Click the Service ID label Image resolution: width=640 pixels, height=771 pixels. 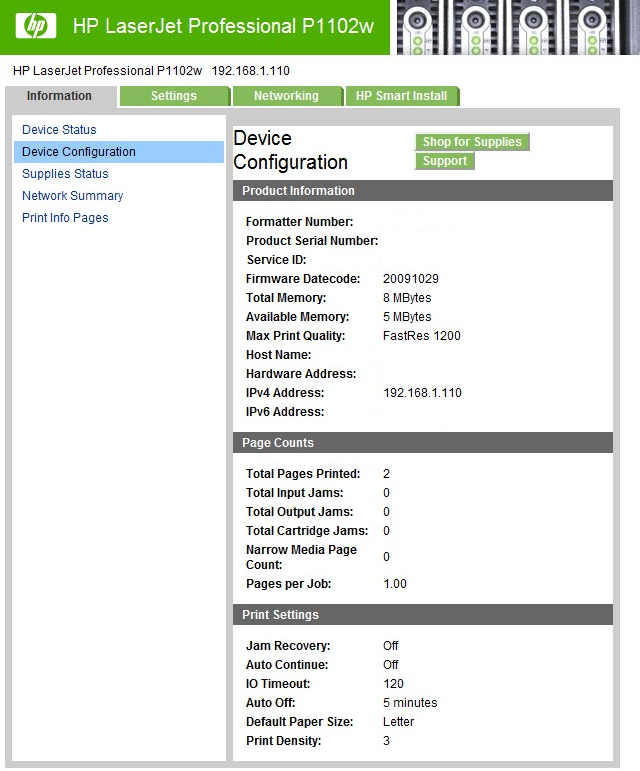[276, 260]
